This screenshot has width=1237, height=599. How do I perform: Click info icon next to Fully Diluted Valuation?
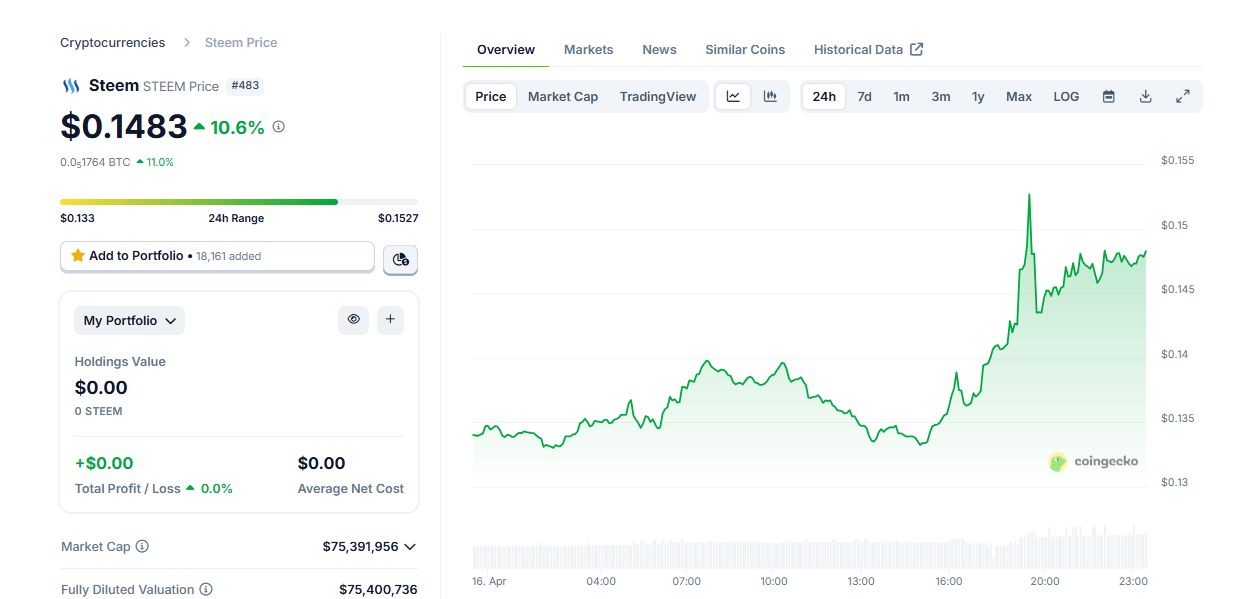coord(206,590)
